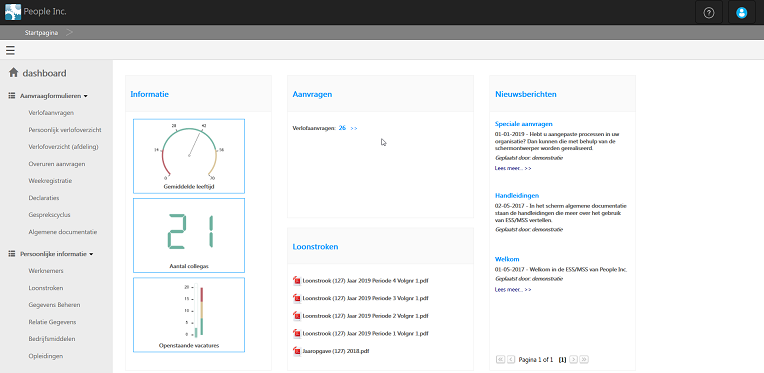Open PDF icon for Jaaropgave 2018
The image size is (764, 373).
pyautogui.click(x=297, y=351)
